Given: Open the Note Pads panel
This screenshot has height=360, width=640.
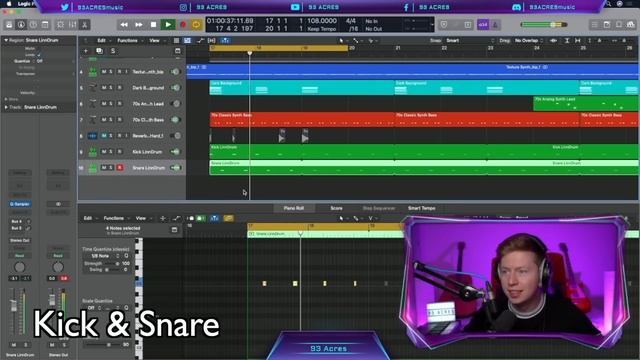Looking at the screenshot, I should (x=607, y=25).
